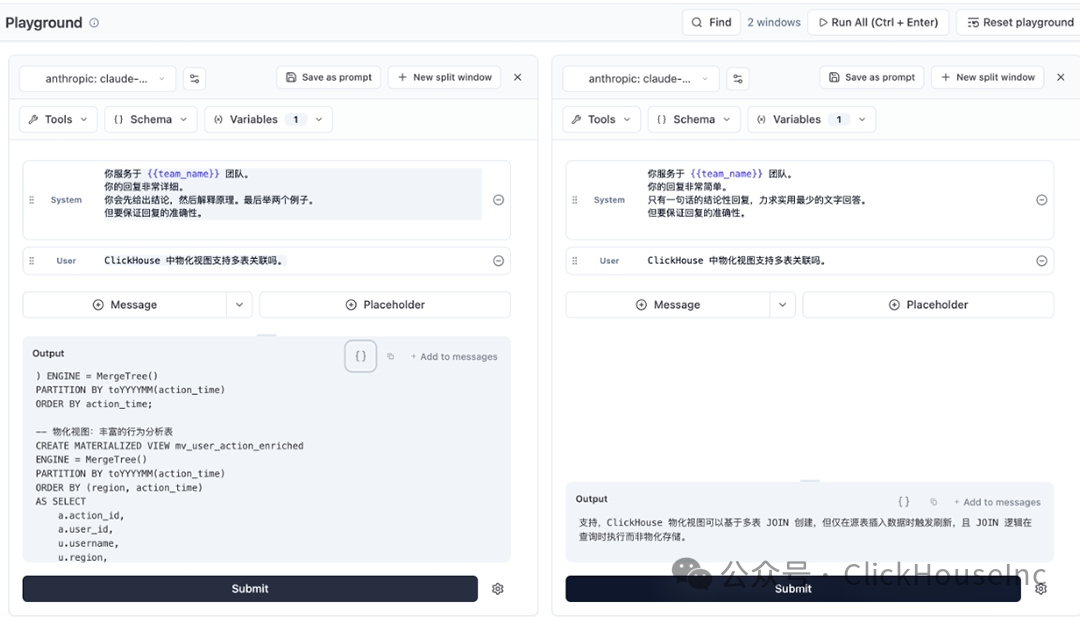The height and width of the screenshot is (617, 1080).
Task: Remove the System message in left window
Action: coord(499,200)
